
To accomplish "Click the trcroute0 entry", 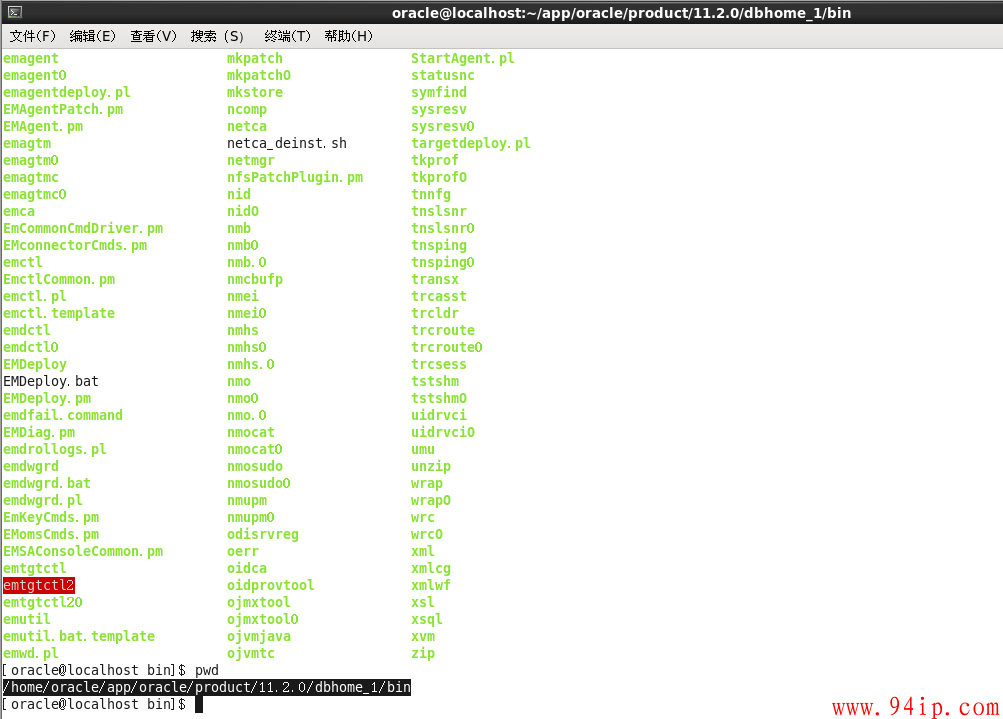I will 446,347.
